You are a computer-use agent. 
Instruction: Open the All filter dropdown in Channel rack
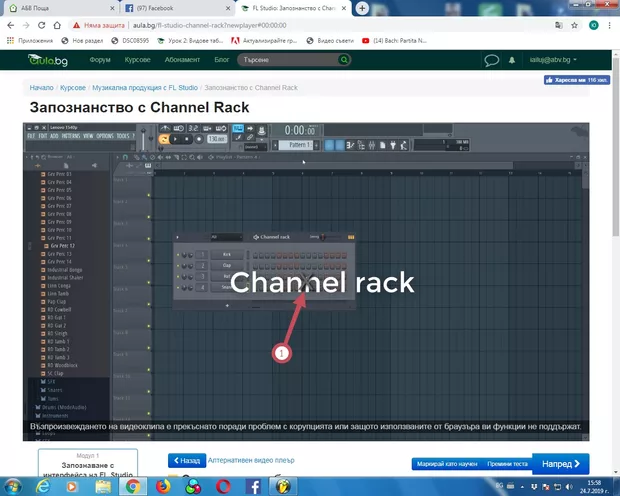click(x=227, y=237)
